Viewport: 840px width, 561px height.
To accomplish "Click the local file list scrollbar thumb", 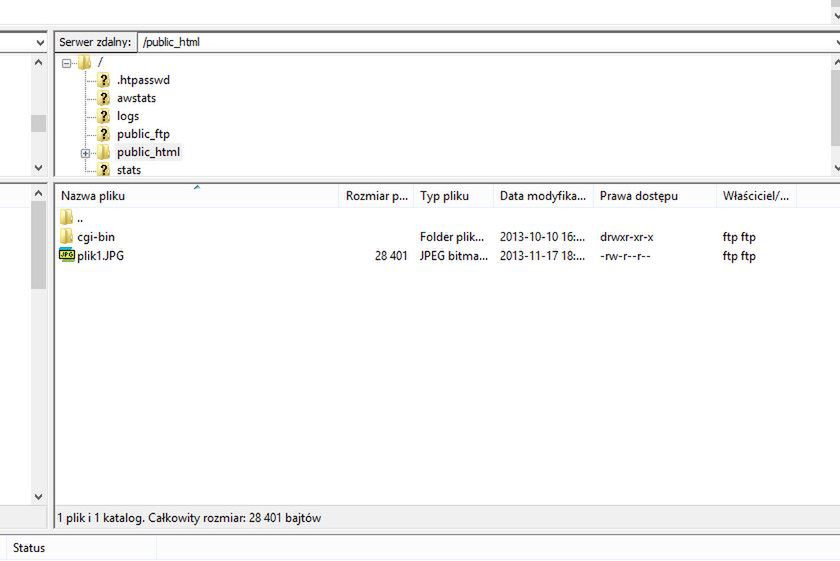I will coord(39,245).
